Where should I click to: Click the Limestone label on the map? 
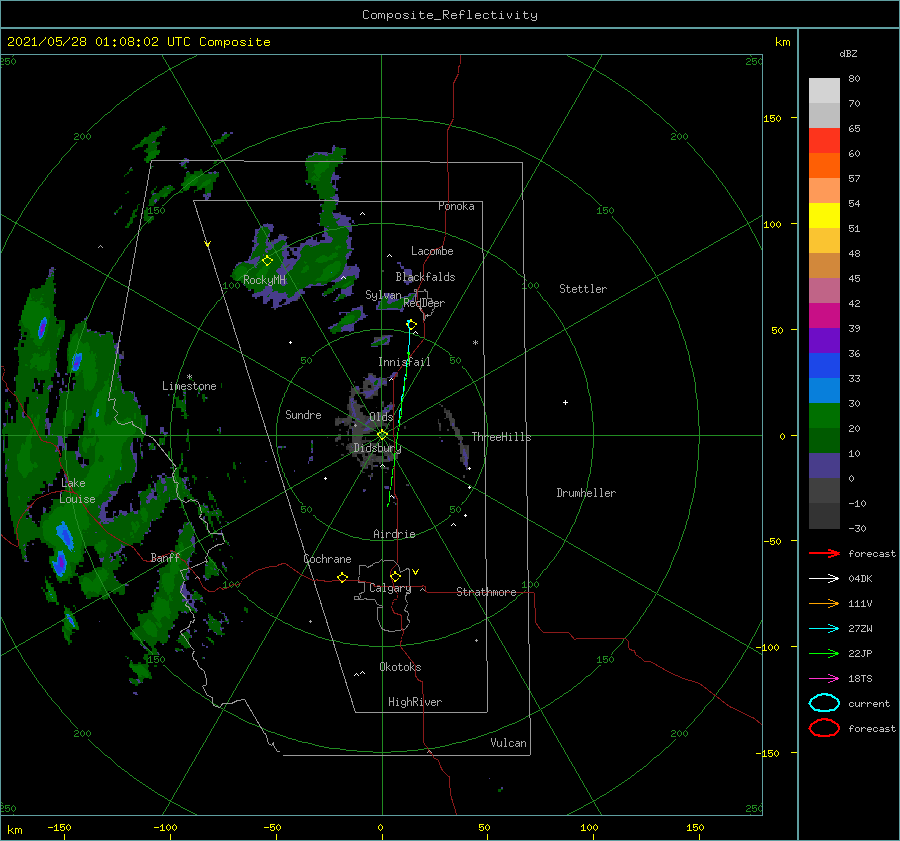tap(189, 386)
